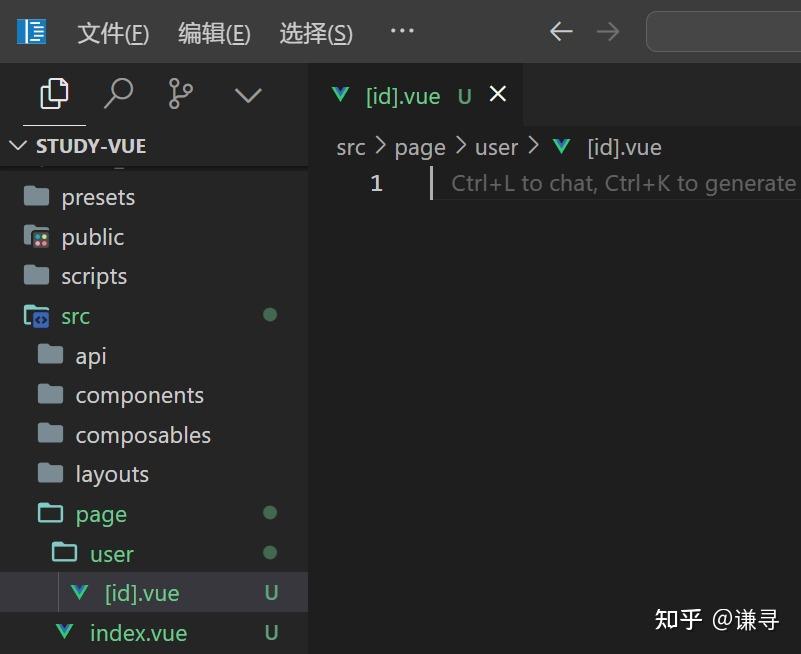Image resolution: width=801 pixels, height=654 pixels.
Task: Click the forward navigation arrow
Action: coord(608,31)
